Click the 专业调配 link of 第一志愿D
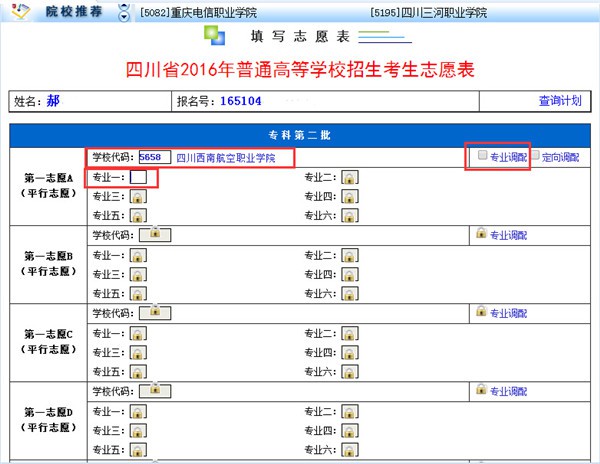The height and width of the screenshot is (464, 600). pyautogui.click(x=508, y=391)
